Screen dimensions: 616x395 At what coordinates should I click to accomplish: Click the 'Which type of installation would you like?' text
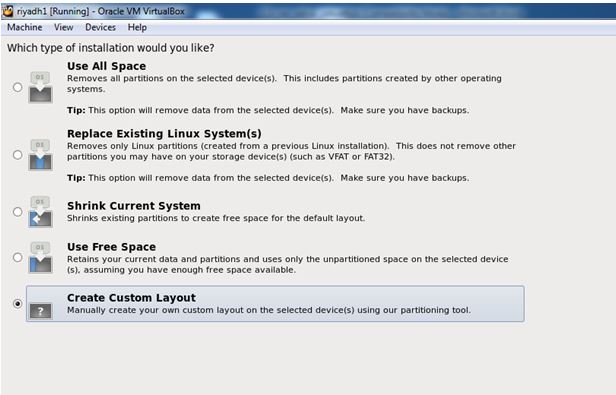[x=111, y=48]
